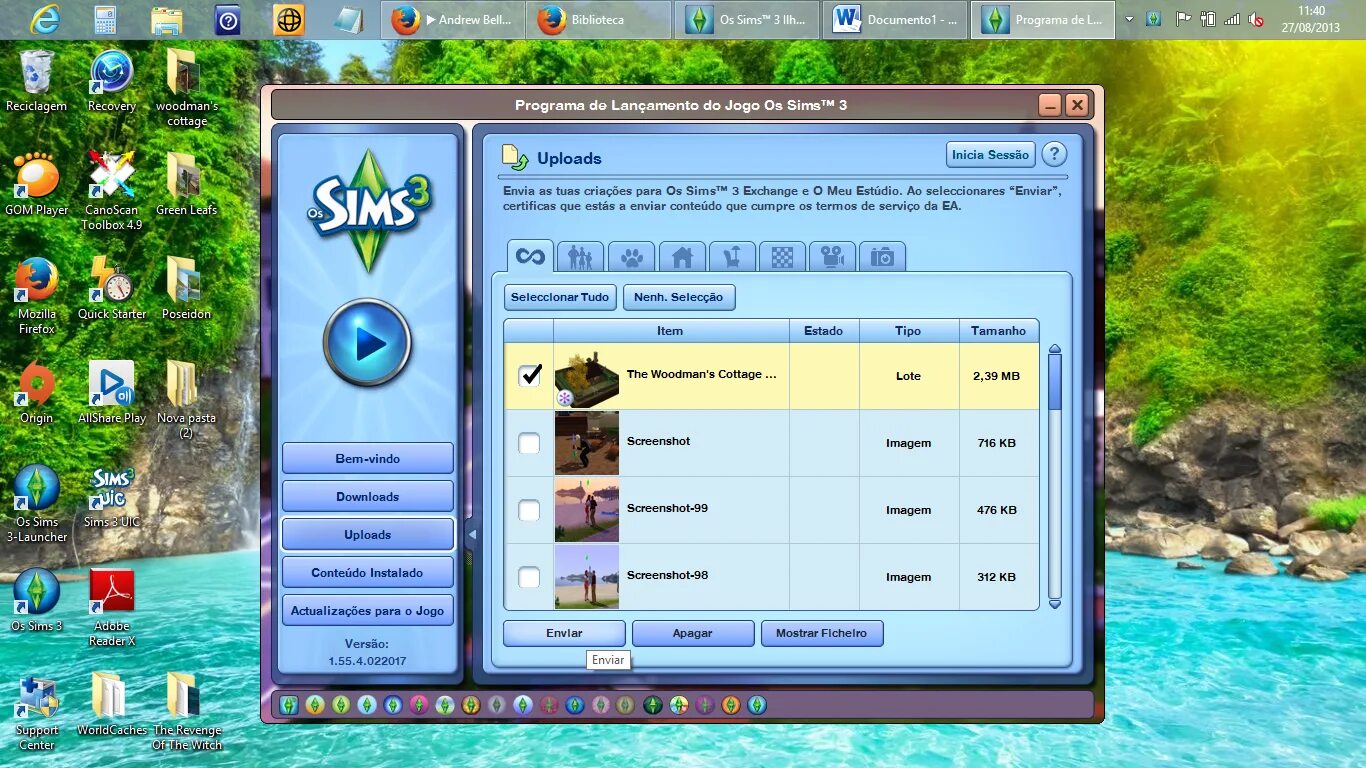Tick the Screenshot-99 checkbox
Viewport: 1366px width, 768px height.
[529, 510]
